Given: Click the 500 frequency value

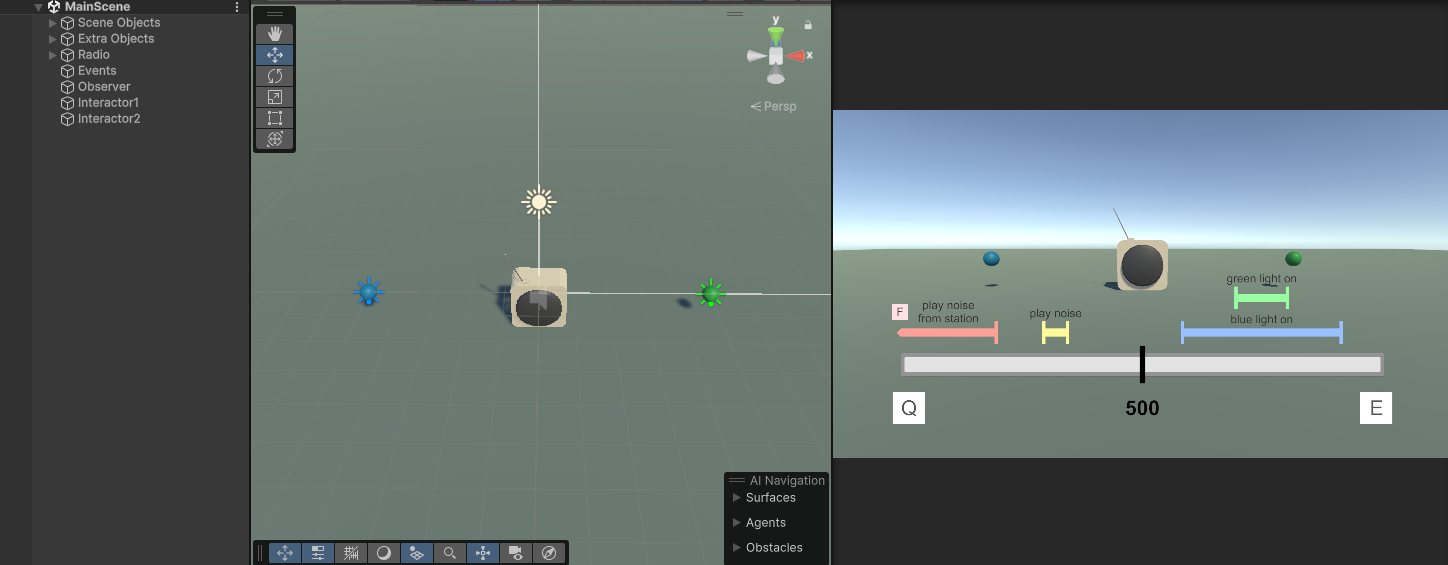Looking at the screenshot, I should (1142, 409).
